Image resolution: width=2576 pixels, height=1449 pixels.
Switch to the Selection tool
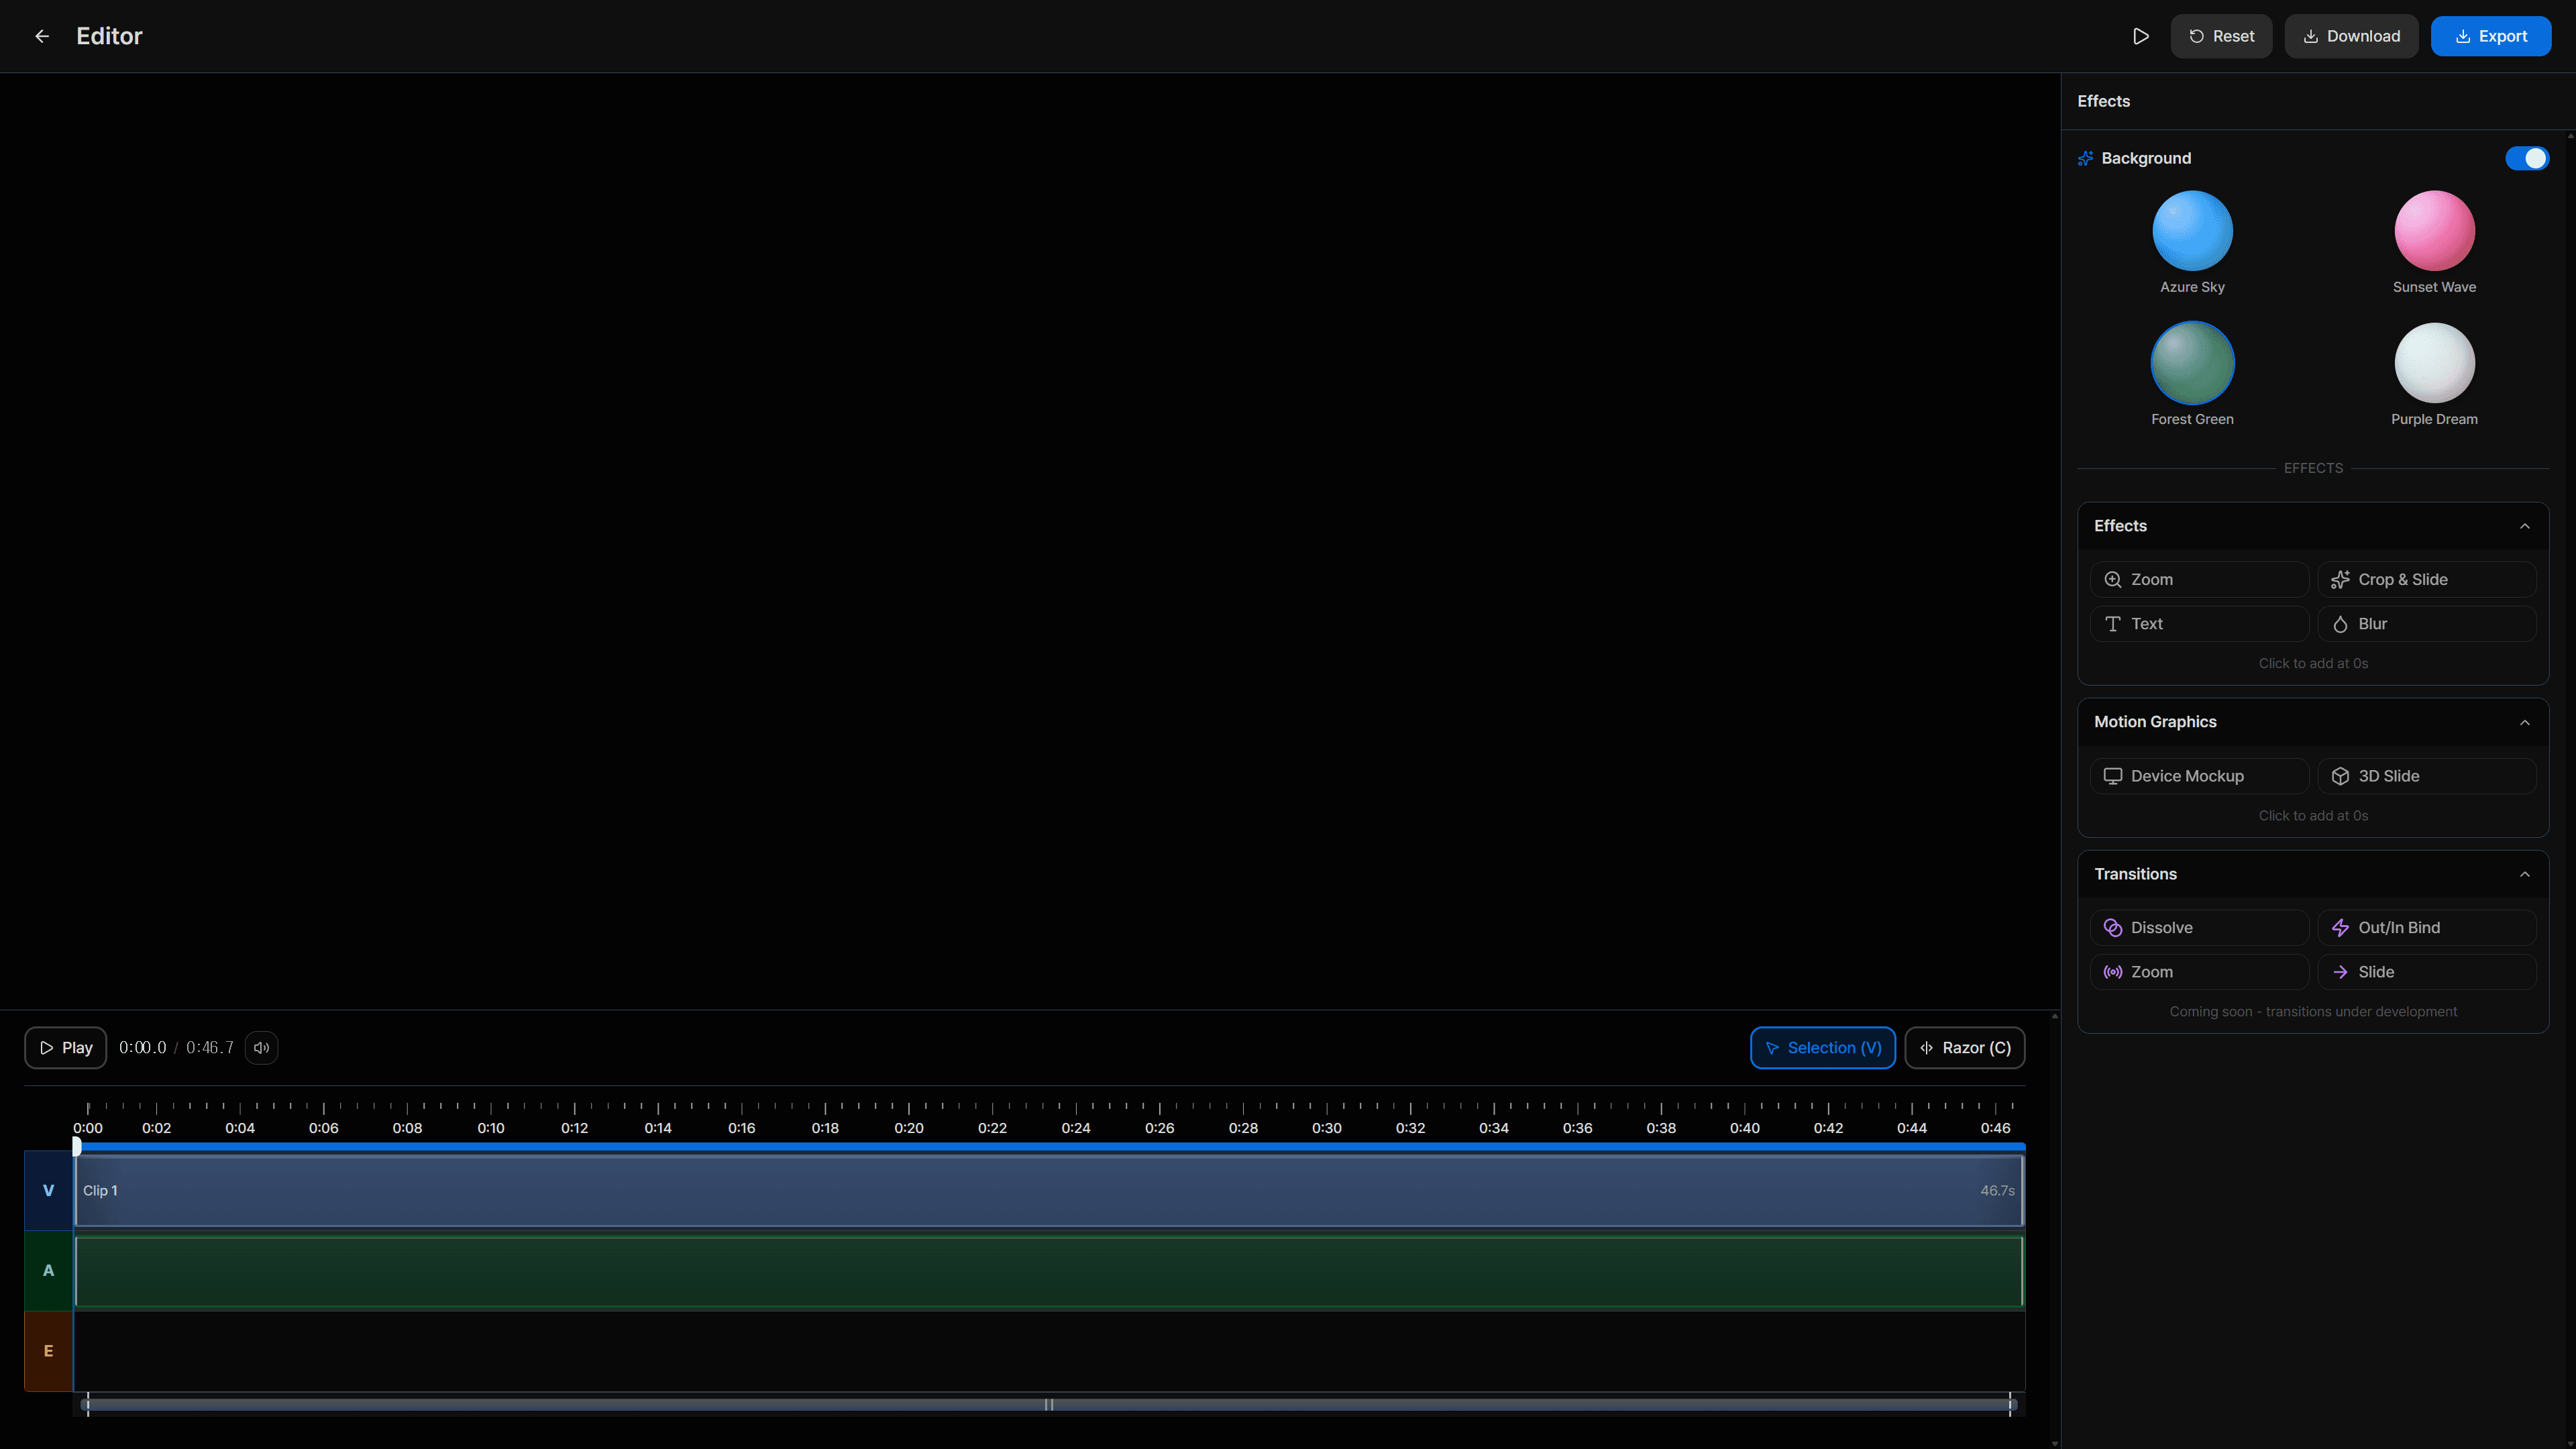click(x=1822, y=1047)
